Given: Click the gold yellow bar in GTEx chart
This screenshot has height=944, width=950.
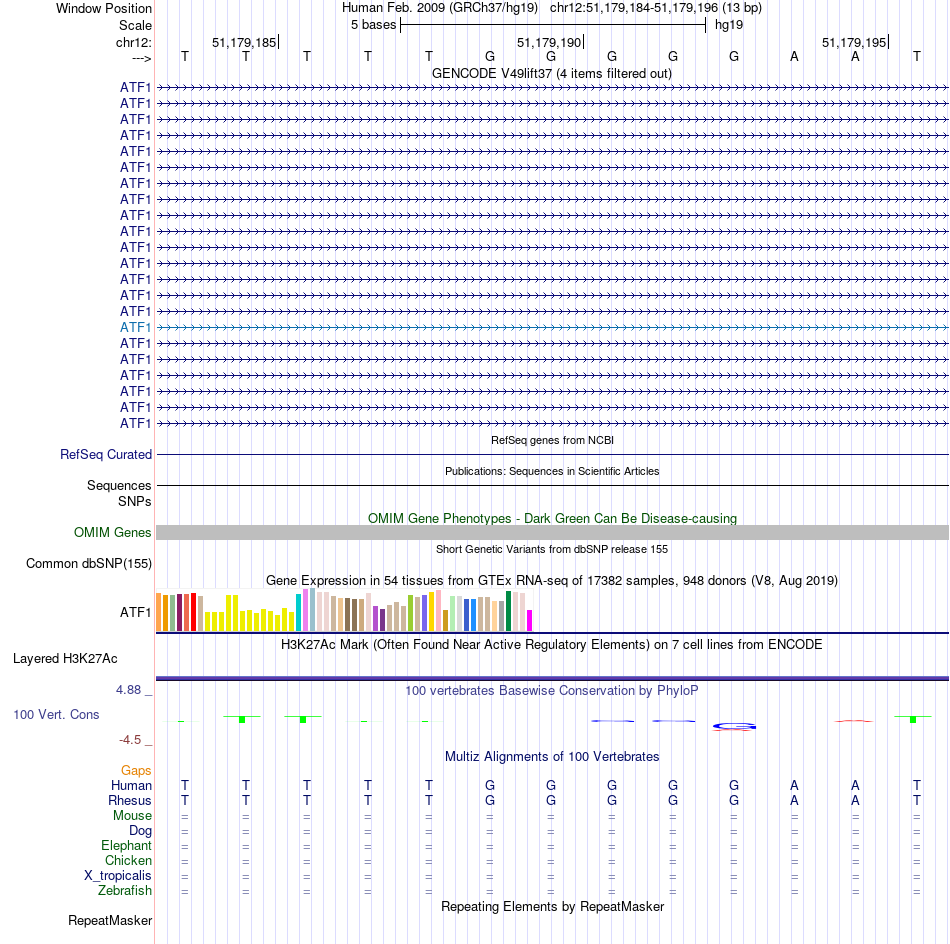Looking at the screenshot, I should 431,612.
